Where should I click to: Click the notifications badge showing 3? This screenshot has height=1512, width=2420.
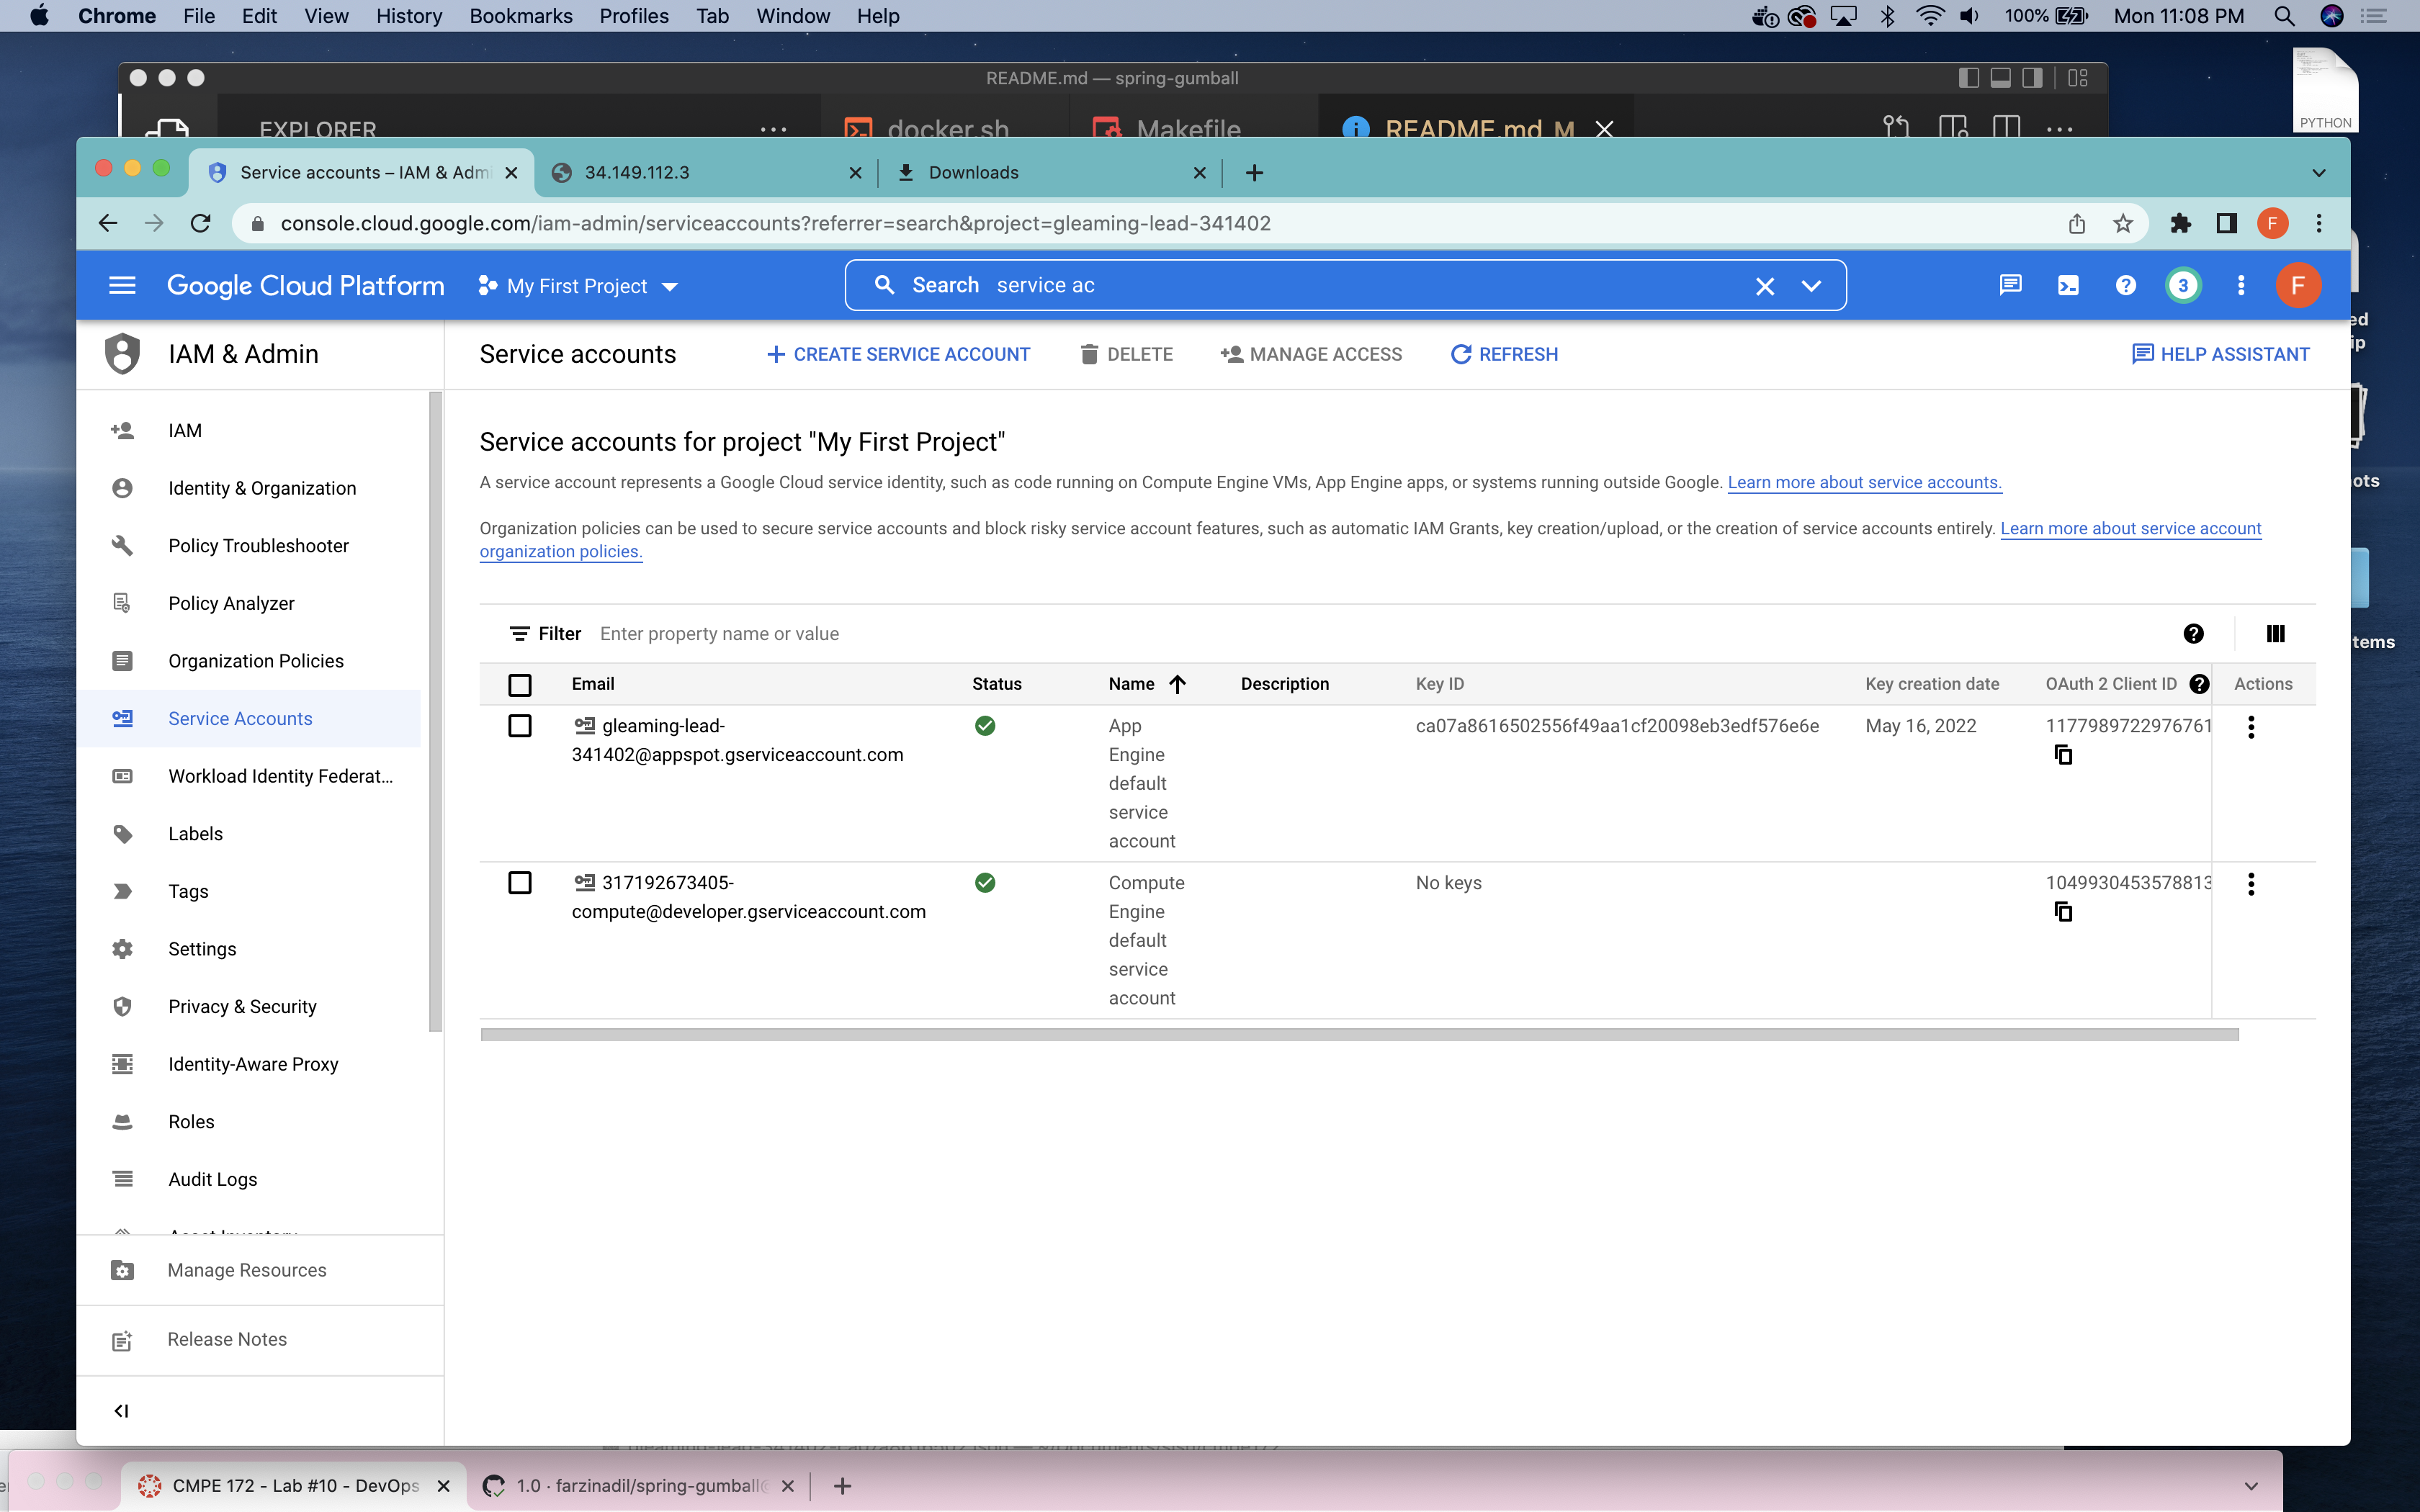coord(2182,286)
